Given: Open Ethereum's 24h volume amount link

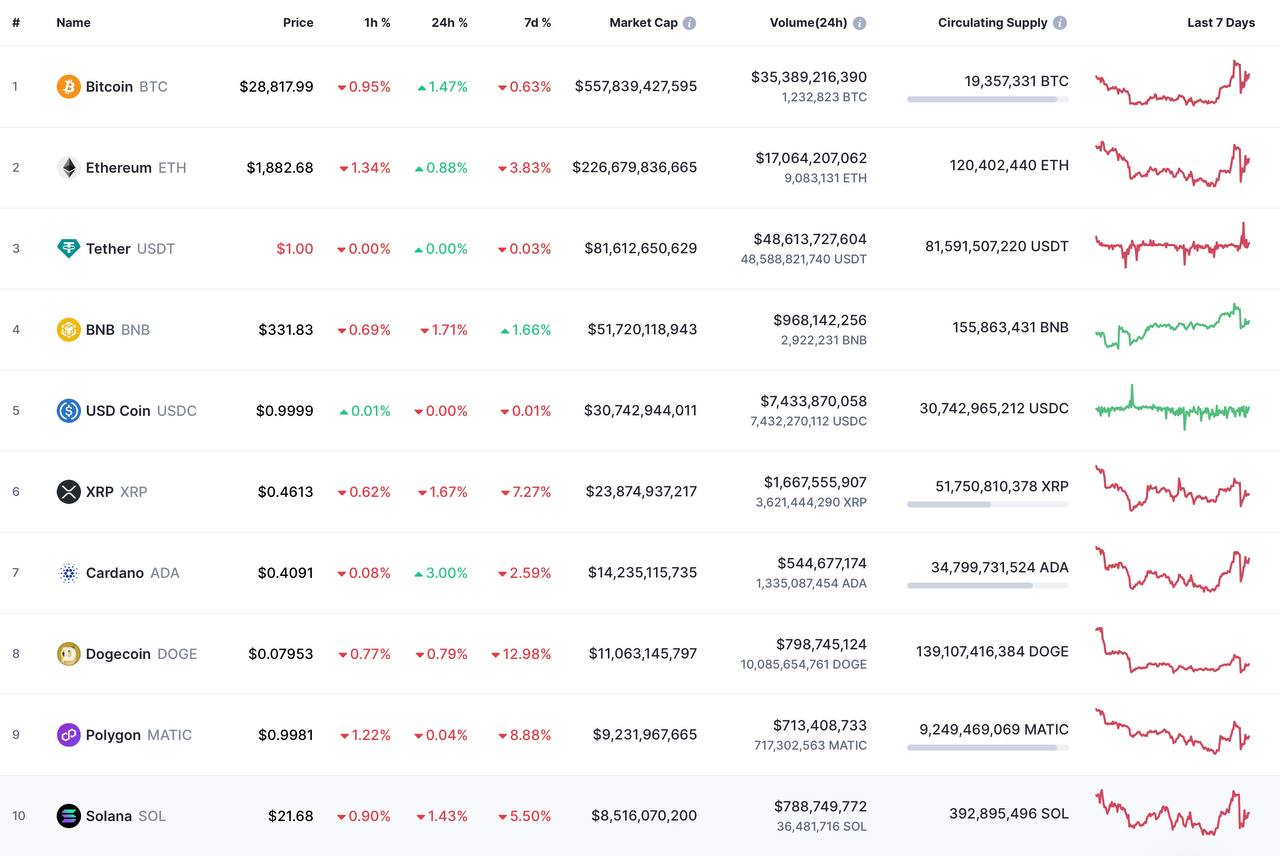Looking at the screenshot, I should (810, 158).
